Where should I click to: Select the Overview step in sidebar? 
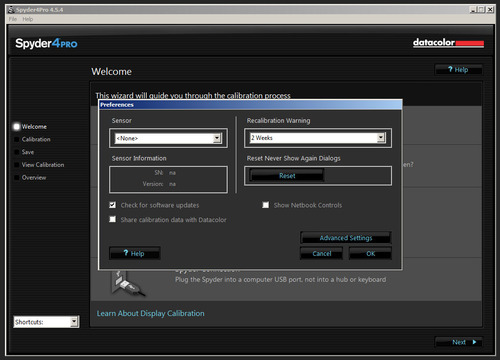coord(34,178)
